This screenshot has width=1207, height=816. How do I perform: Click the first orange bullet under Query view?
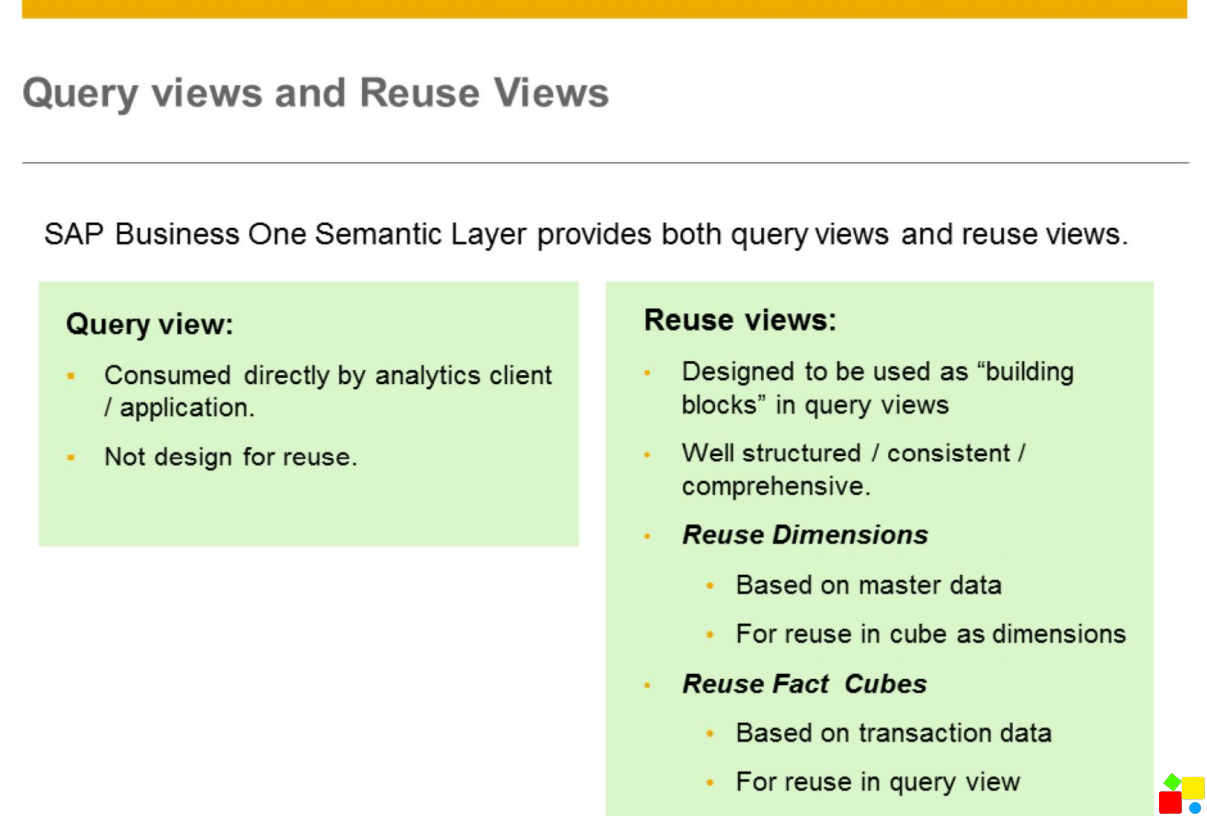(x=70, y=374)
